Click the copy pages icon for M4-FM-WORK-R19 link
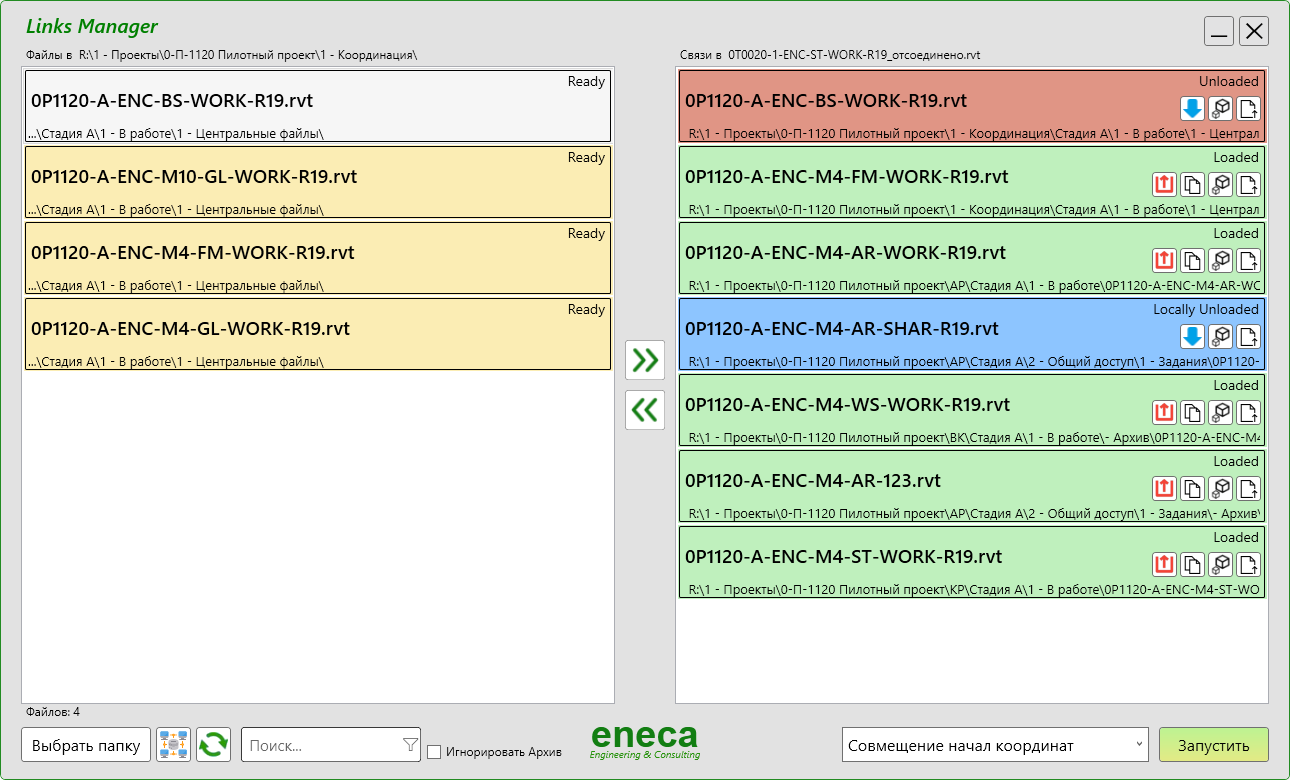This screenshot has width=1290, height=780. coord(1192,185)
